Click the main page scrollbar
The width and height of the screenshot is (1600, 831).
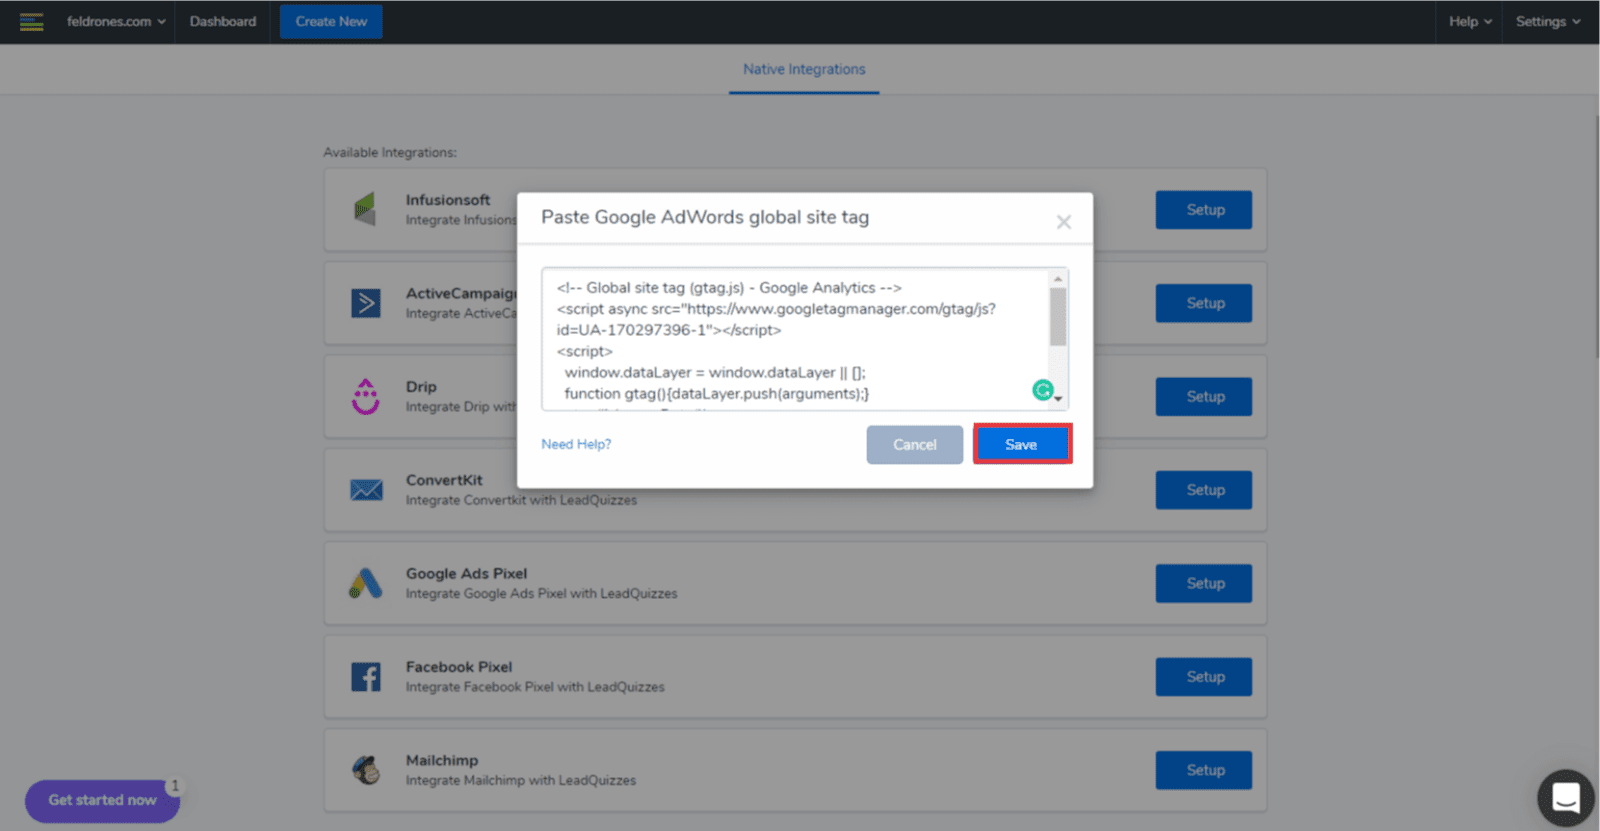tap(1596, 235)
